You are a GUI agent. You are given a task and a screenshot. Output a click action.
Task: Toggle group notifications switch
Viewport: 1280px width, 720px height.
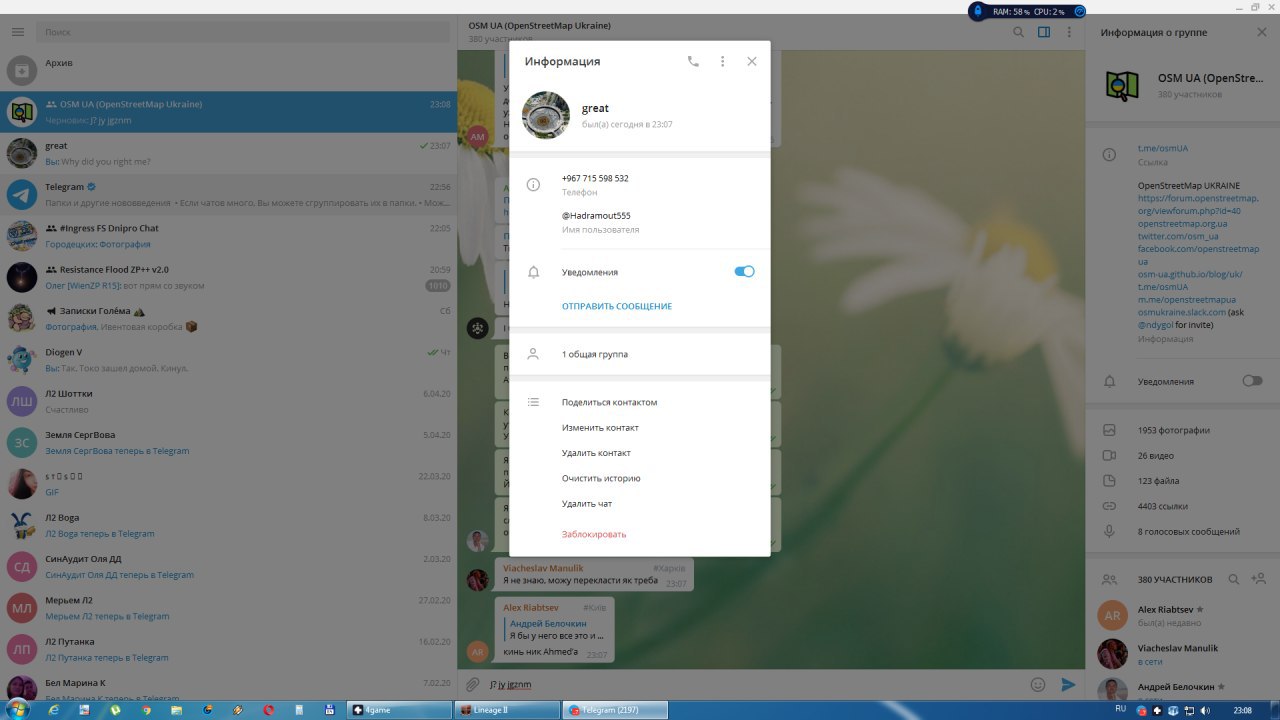tap(1252, 381)
